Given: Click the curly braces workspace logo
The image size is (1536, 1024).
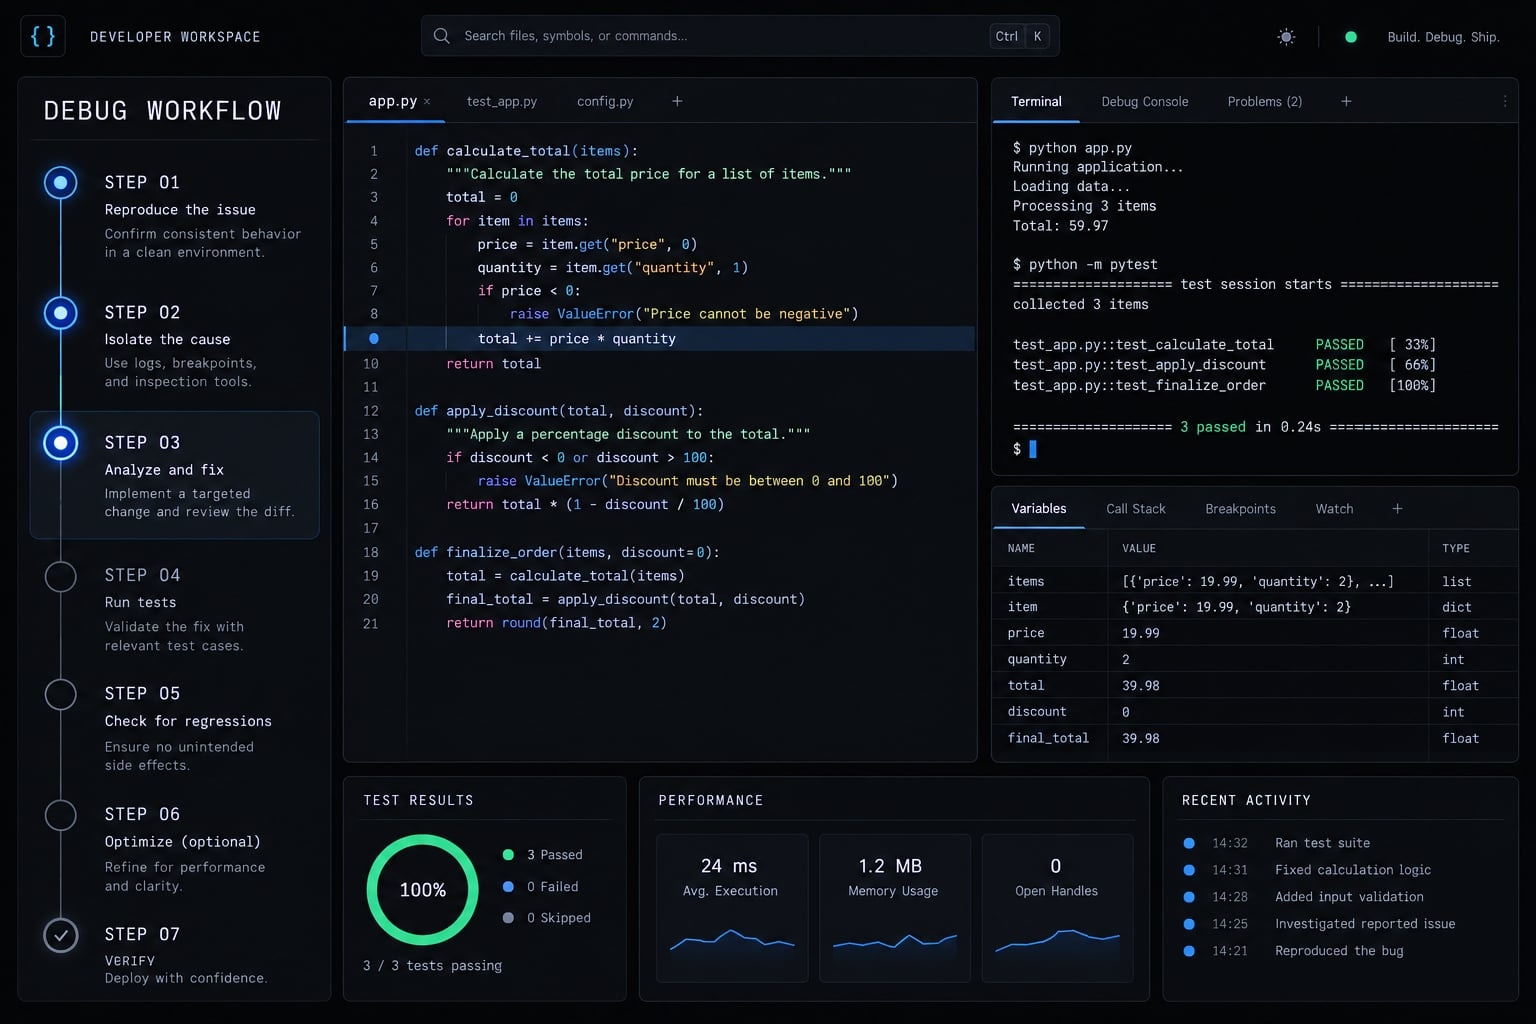Looking at the screenshot, I should click(43, 36).
